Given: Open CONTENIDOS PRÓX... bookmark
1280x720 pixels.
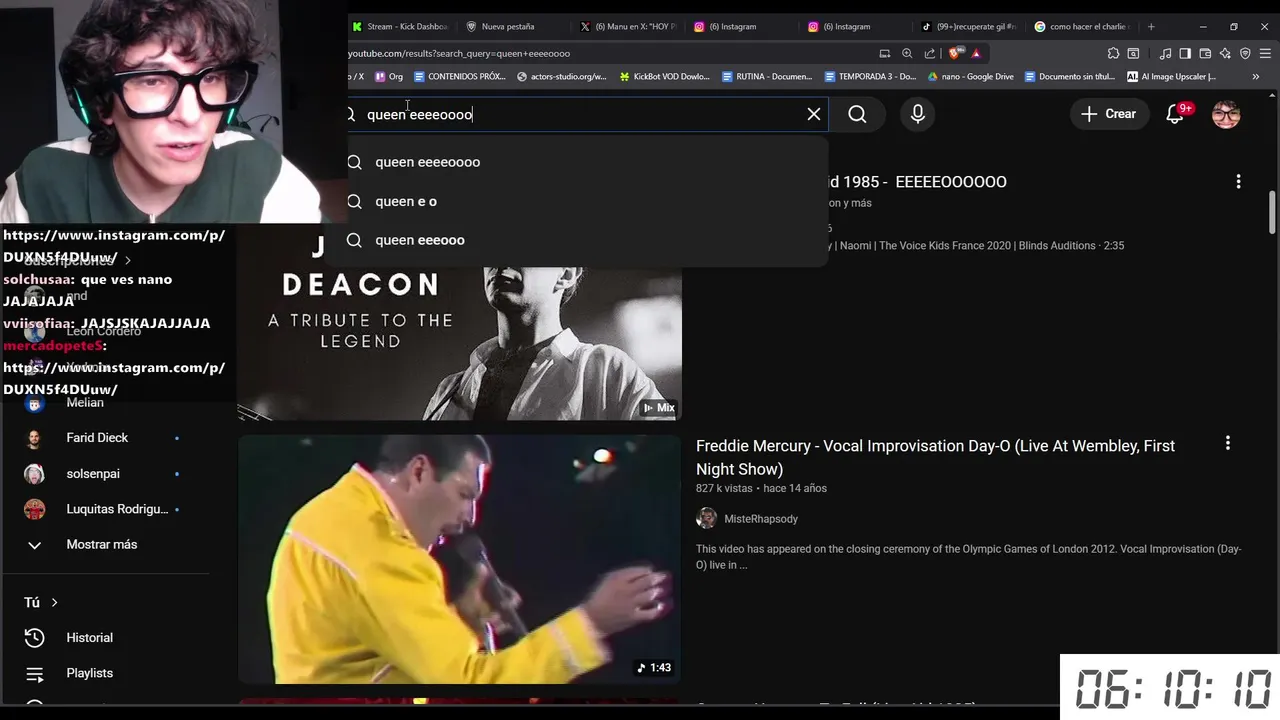Looking at the screenshot, I should point(459,76).
